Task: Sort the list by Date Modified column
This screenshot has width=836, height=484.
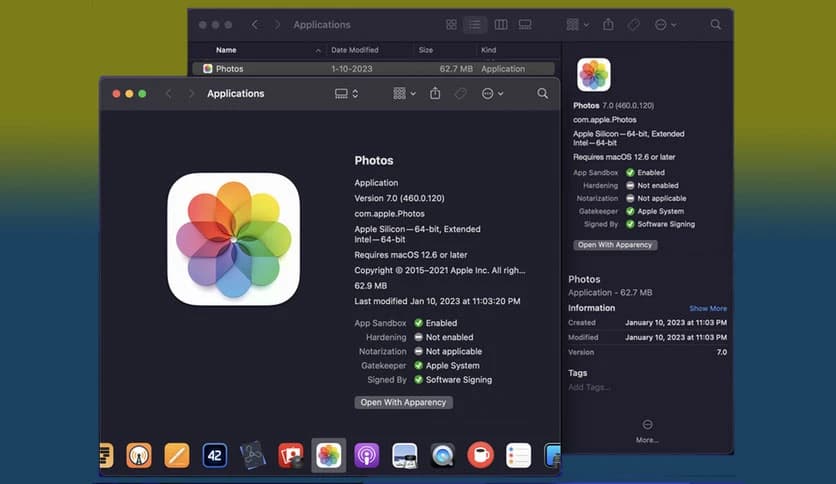Action: 355,50
